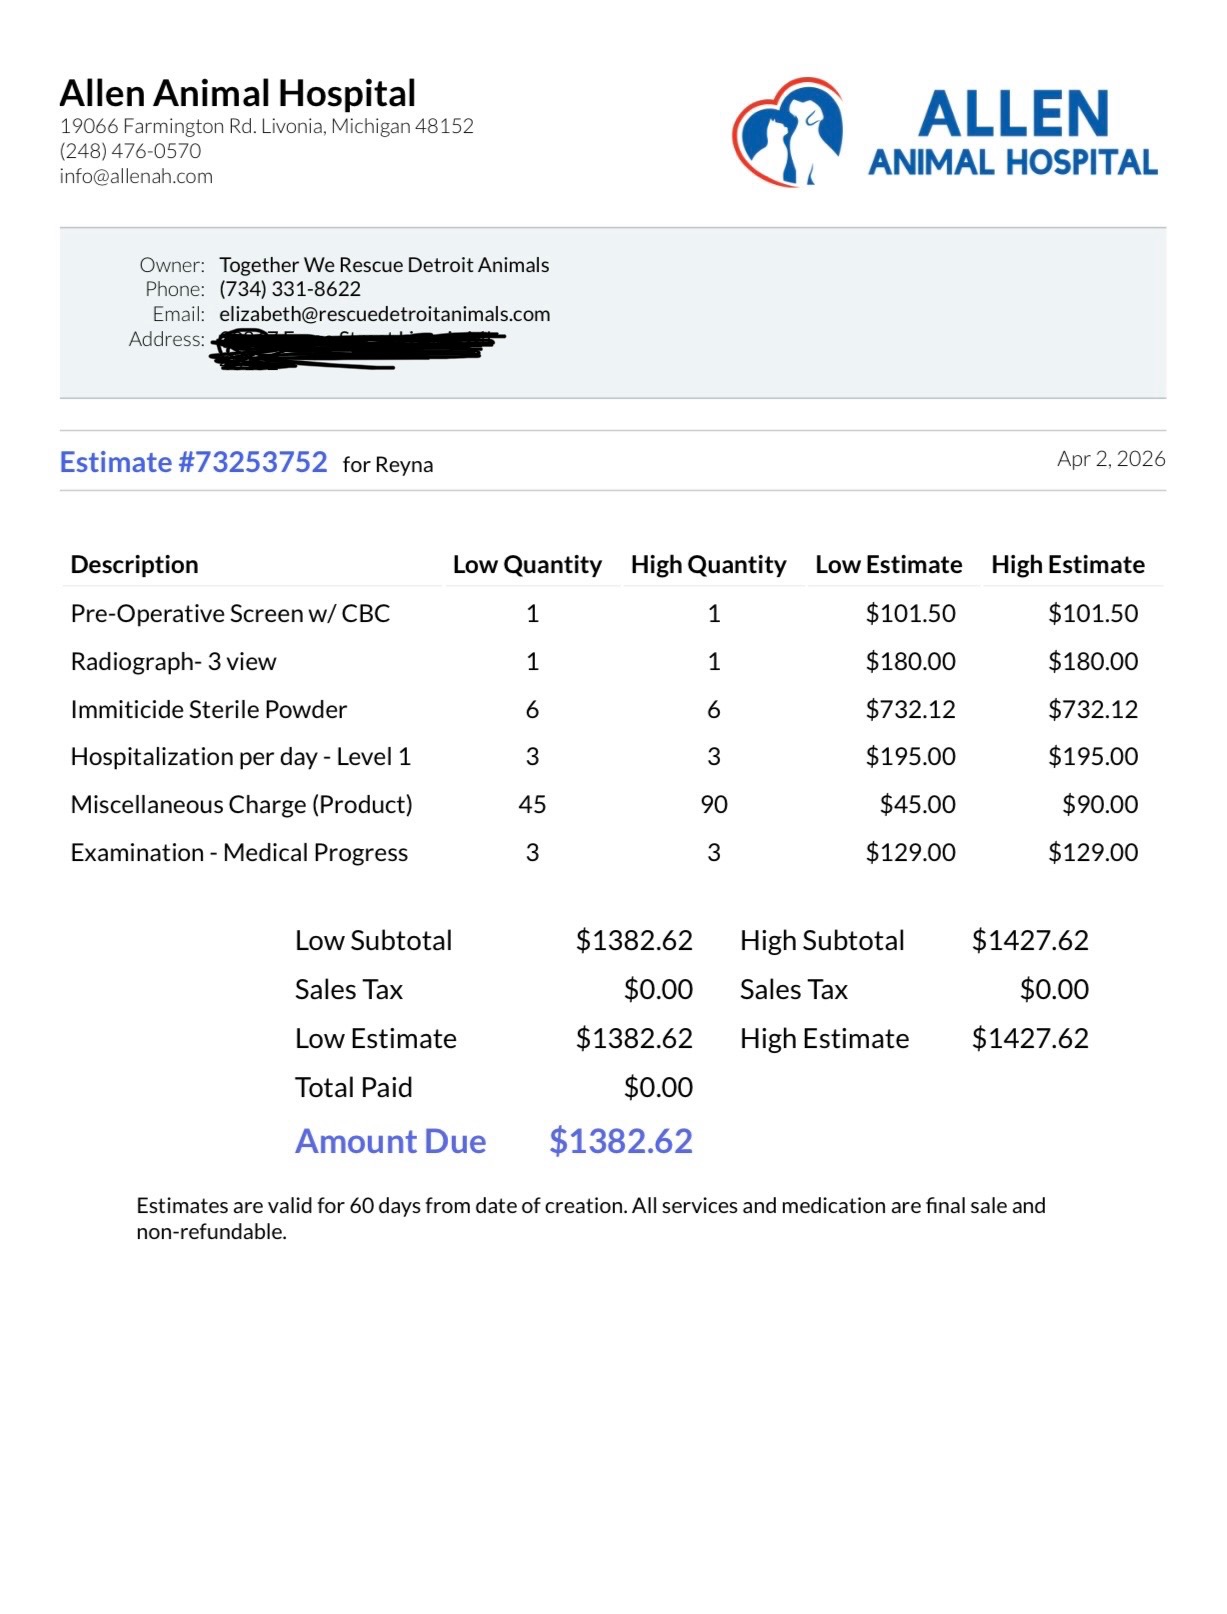This screenshot has width=1227, height=1614.
Task: Click the Total Paid label
Action: pyautogui.click(x=353, y=1088)
